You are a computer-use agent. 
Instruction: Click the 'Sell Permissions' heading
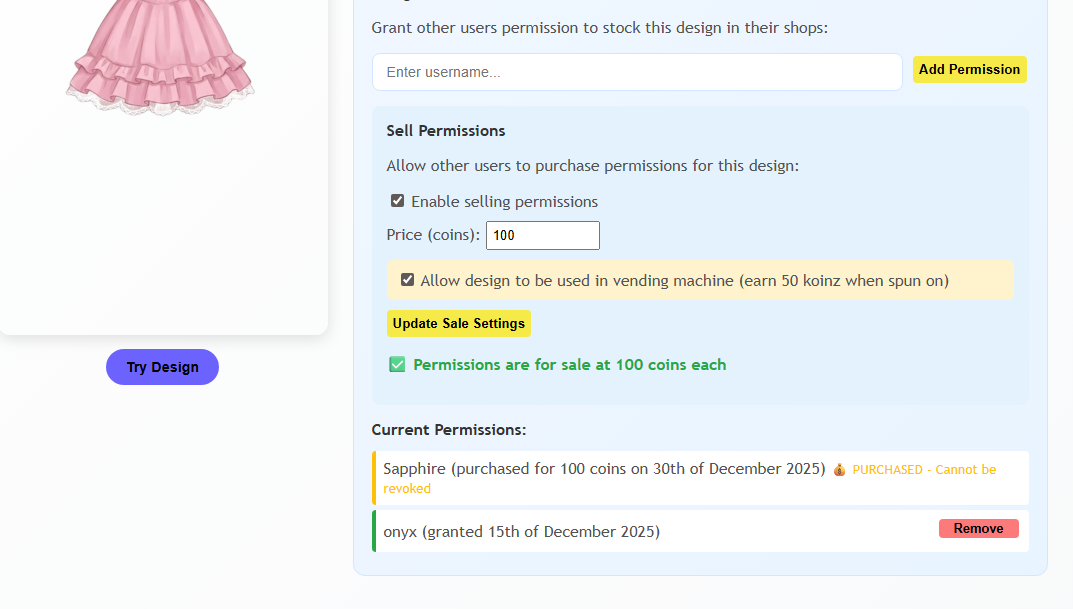[446, 131]
